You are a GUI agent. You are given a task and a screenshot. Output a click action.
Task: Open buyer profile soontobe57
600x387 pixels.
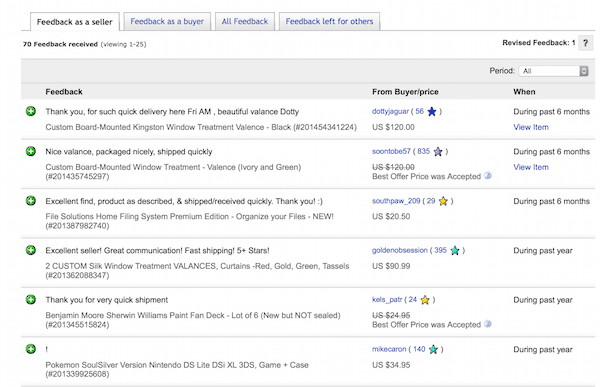click(x=391, y=151)
